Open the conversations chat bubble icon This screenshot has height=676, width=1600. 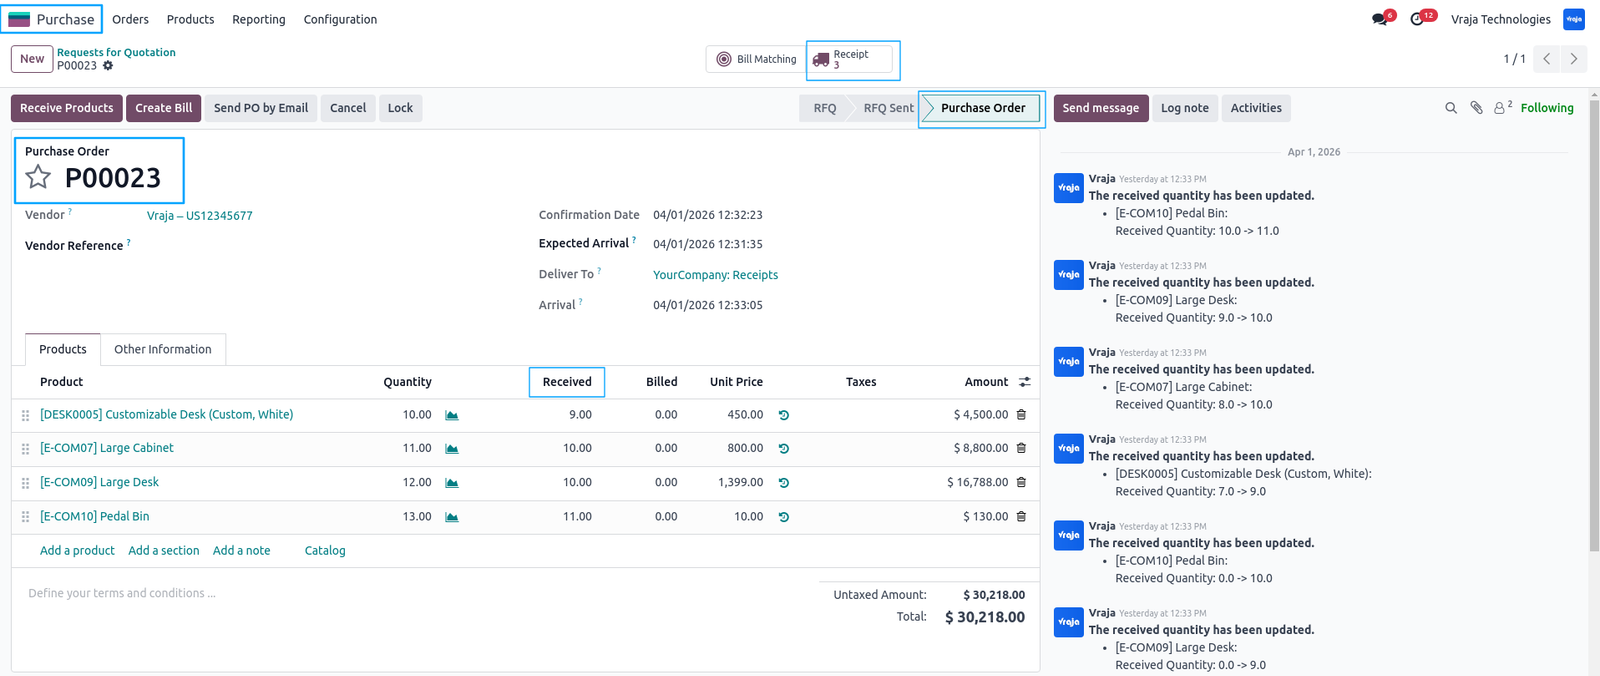pyautogui.click(x=1380, y=19)
